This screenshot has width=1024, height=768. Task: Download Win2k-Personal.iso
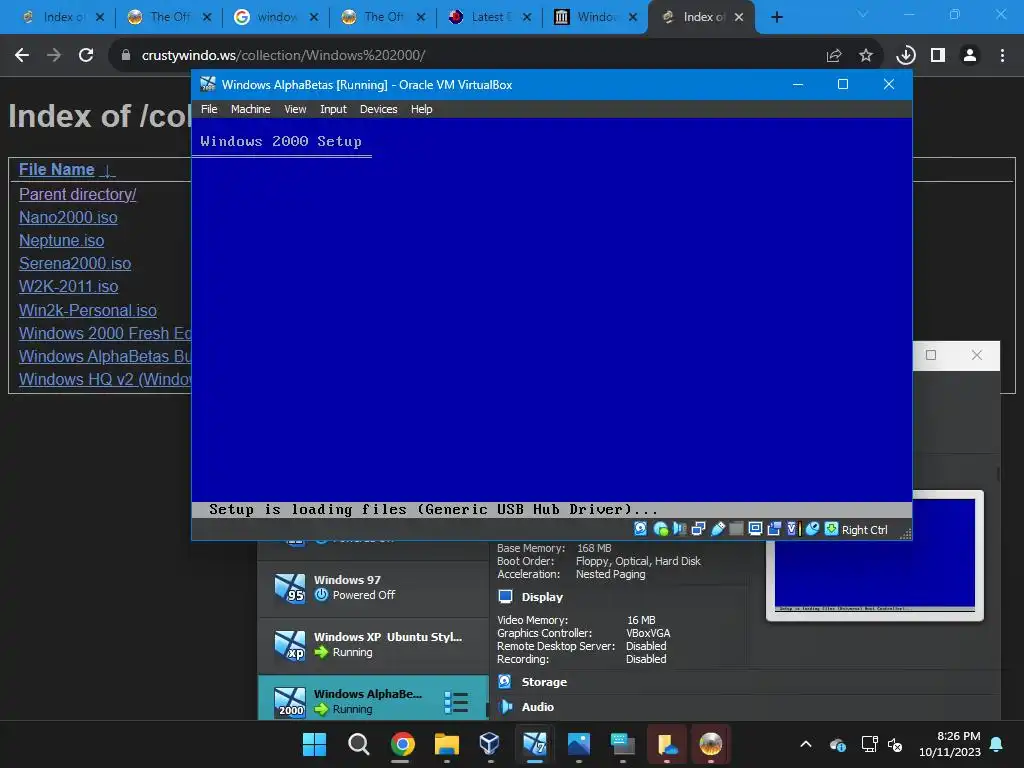pos(88,311)
